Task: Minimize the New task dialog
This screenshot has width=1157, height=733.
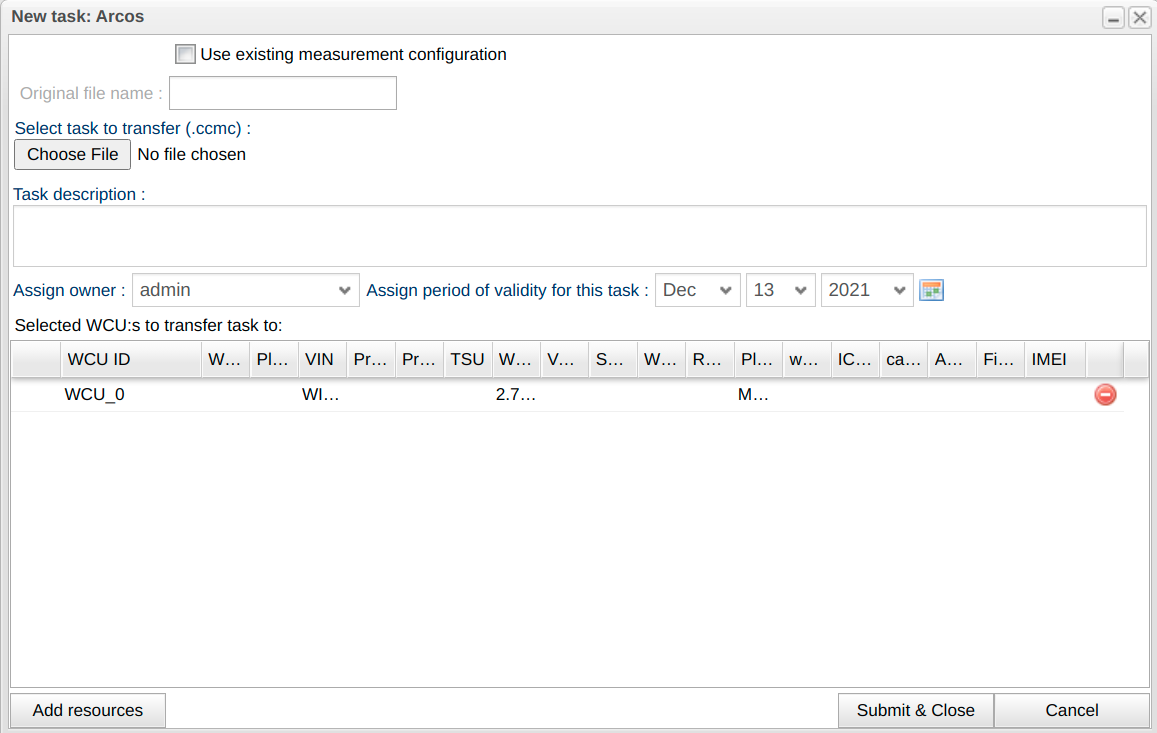Action: click(x=1113, y=18)
